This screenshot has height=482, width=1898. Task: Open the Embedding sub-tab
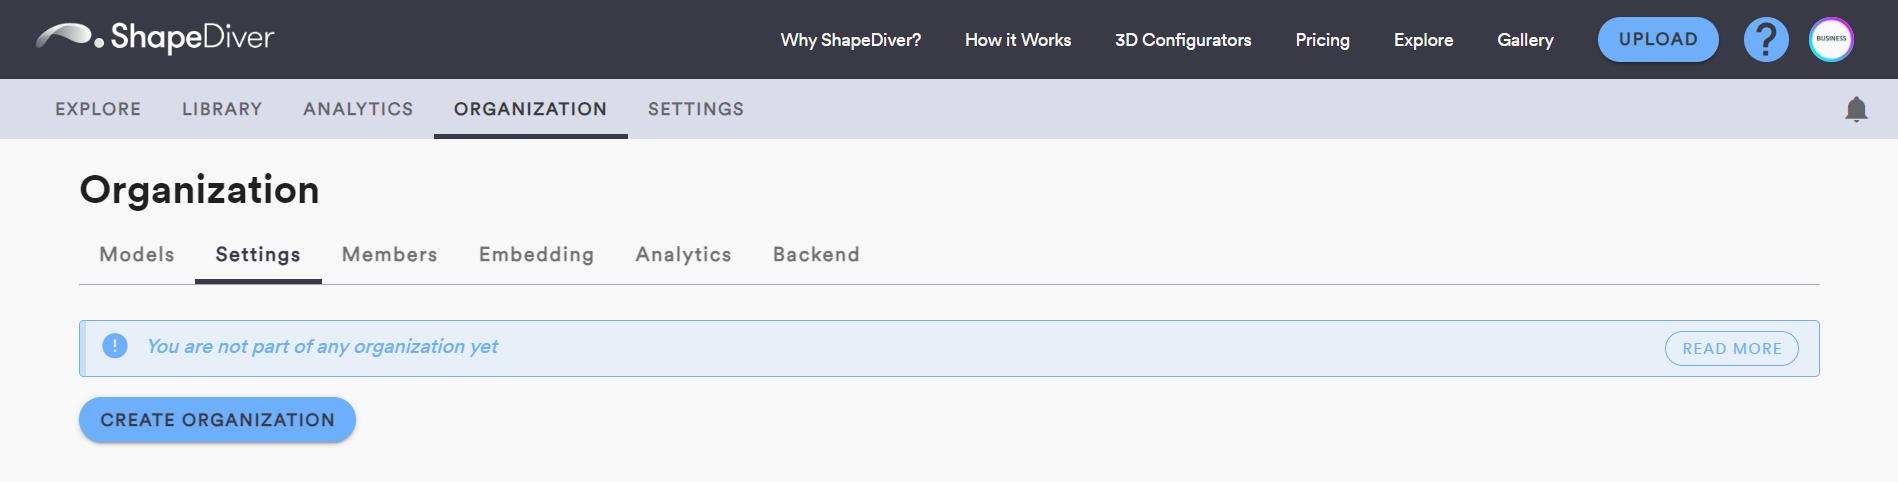[536, 255]
